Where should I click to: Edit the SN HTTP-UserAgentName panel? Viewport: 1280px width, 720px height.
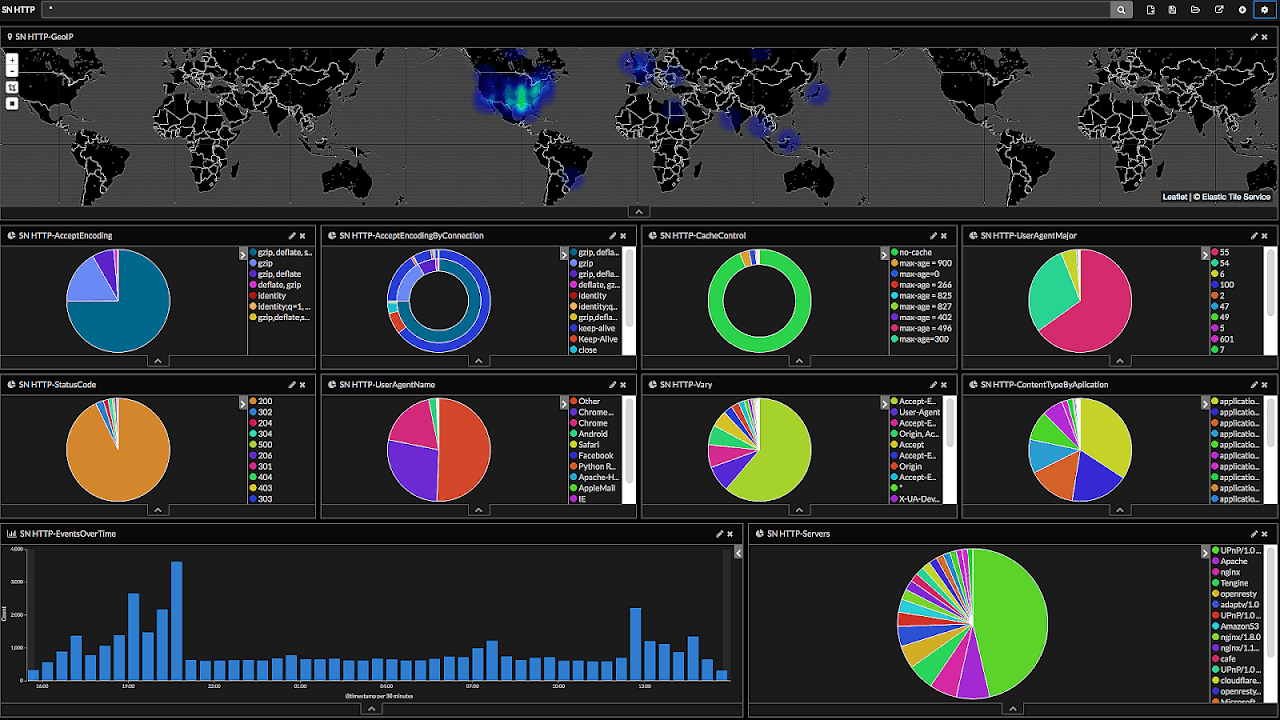(612, 385)
